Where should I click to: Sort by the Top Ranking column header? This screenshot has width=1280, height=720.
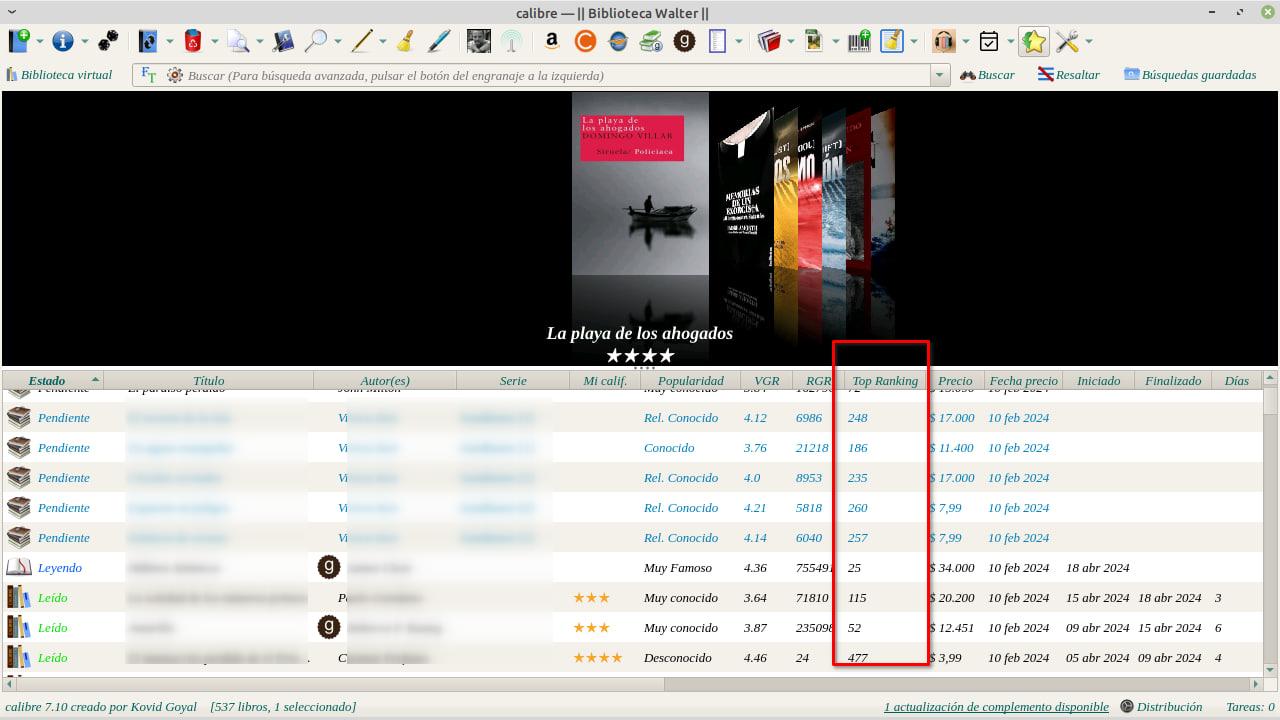885,380
